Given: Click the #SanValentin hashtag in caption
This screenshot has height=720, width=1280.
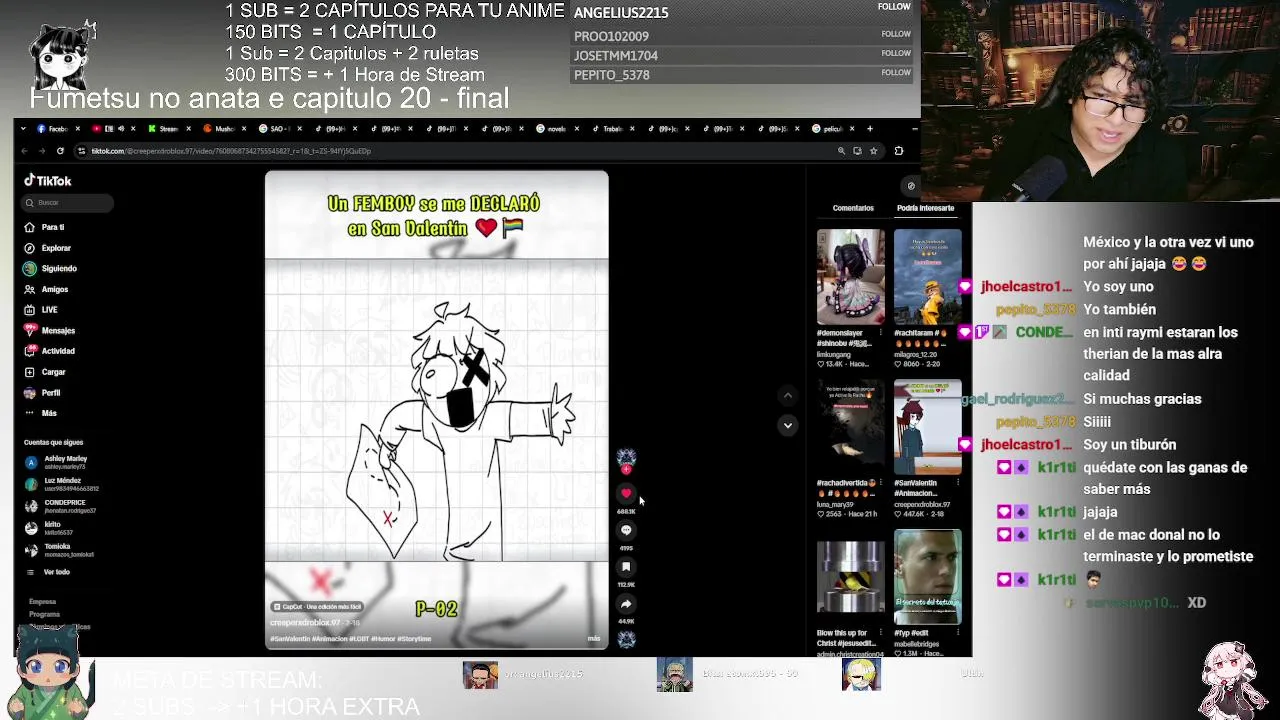Looking at the screenshot, I should (290, 638).
